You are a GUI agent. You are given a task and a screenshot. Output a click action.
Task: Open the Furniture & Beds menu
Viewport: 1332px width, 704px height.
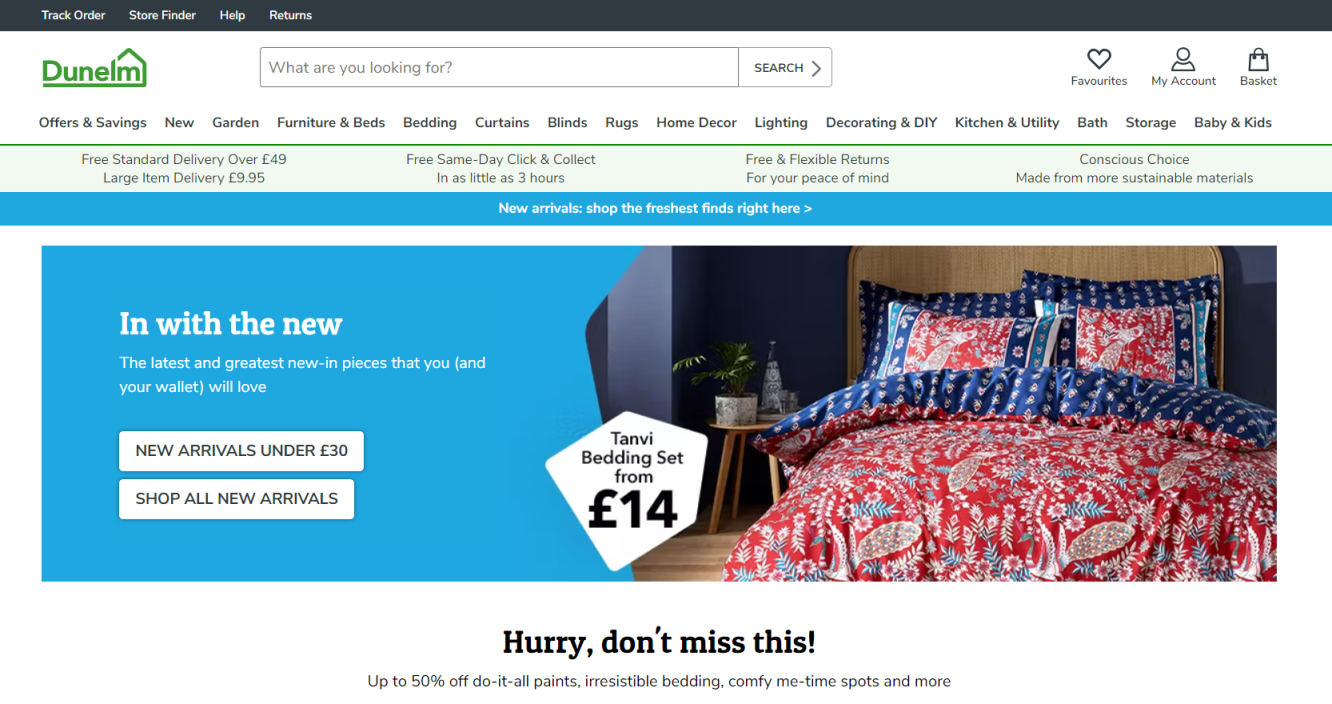[x=331, y=122]
